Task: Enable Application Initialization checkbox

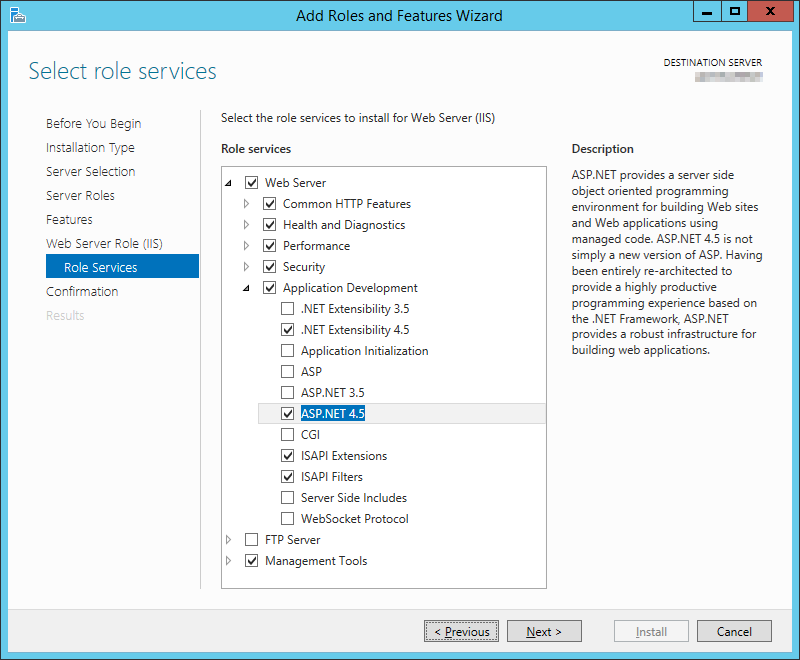Action: pyautogui.click(x=288, y=351)
